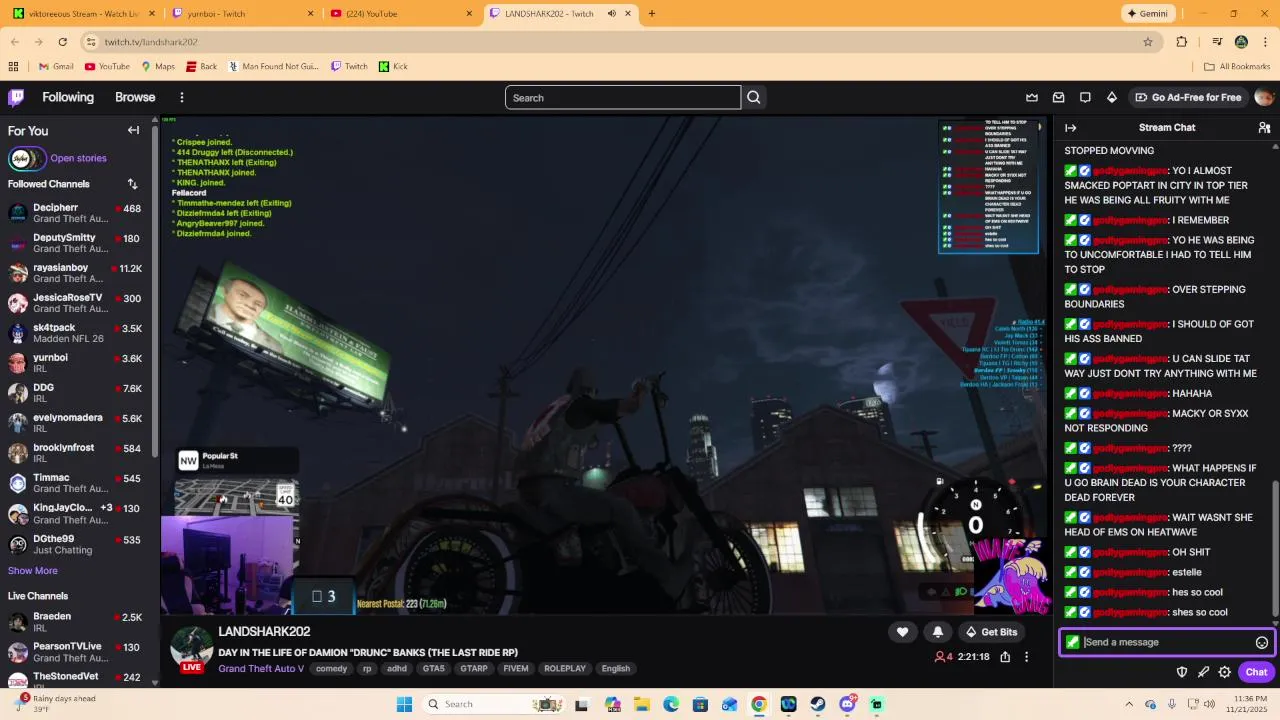Click the Chat send button
This screenshot has height=720, width=1280.
pos(1256,672)
